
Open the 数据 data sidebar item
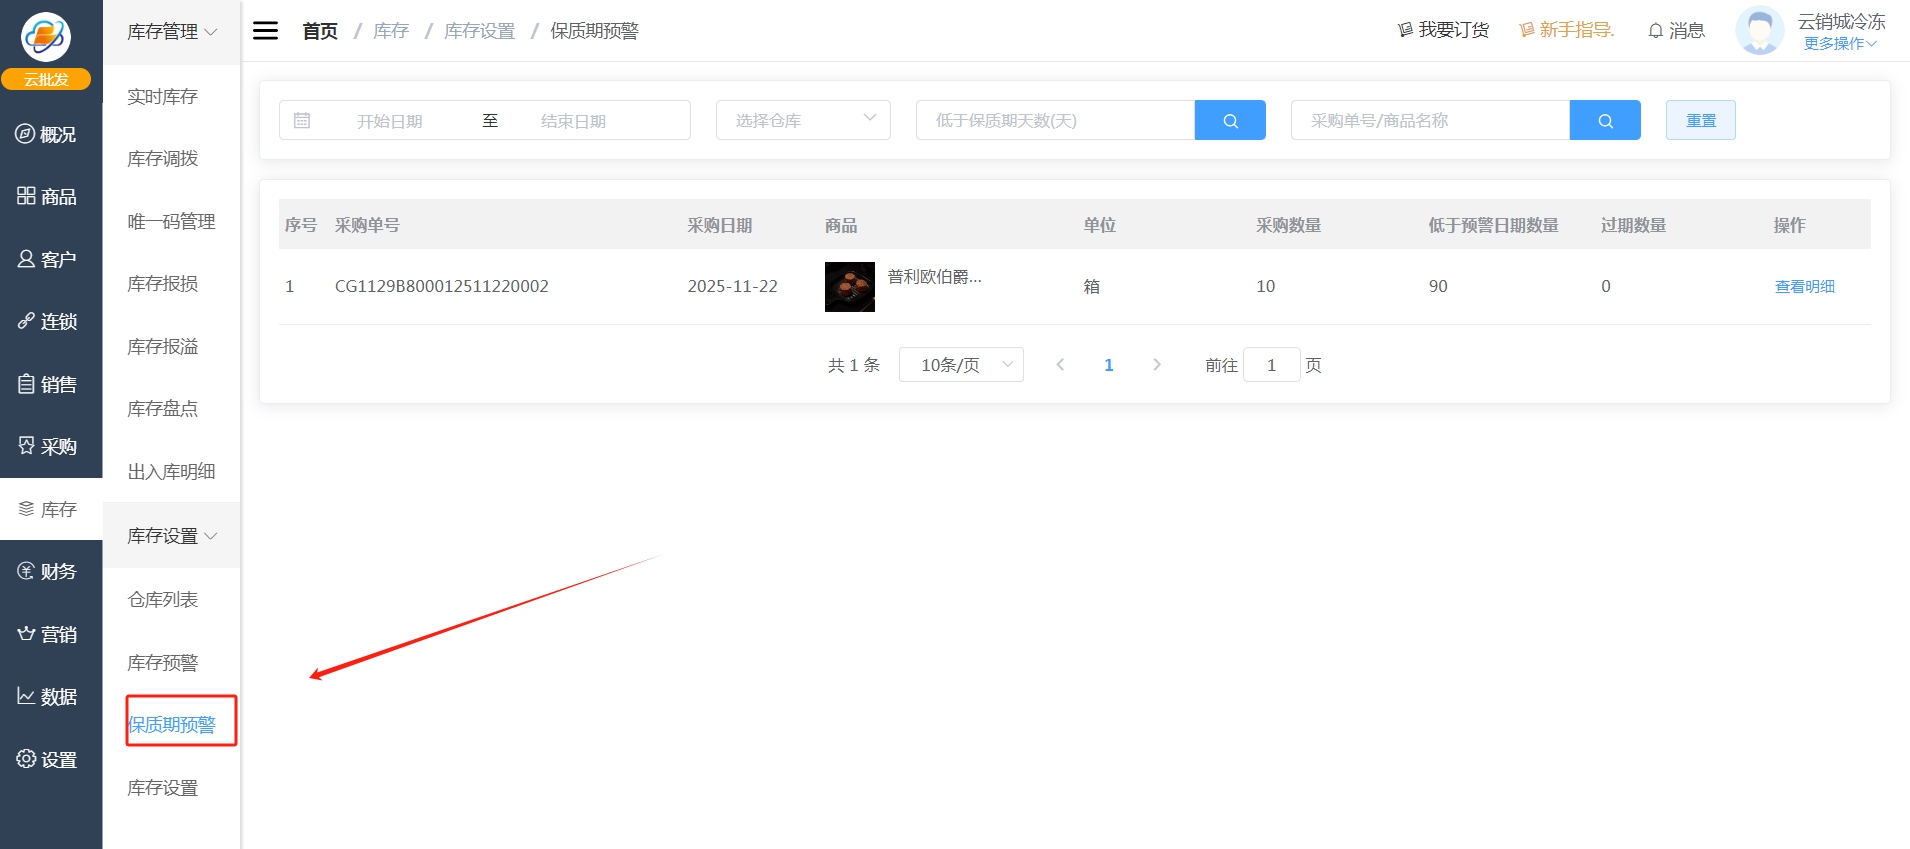46,696
